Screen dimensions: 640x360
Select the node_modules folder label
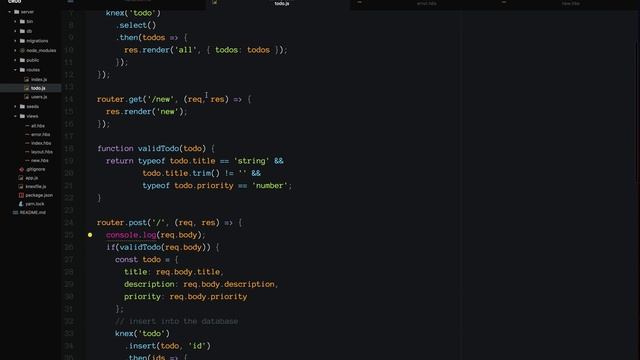tap(41, 51)
